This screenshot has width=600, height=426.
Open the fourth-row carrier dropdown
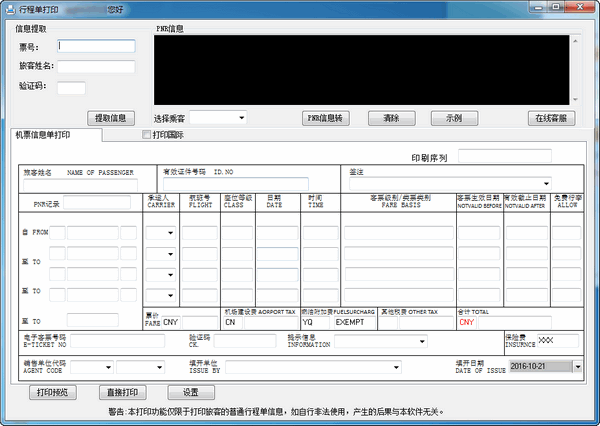coord(170,295)
